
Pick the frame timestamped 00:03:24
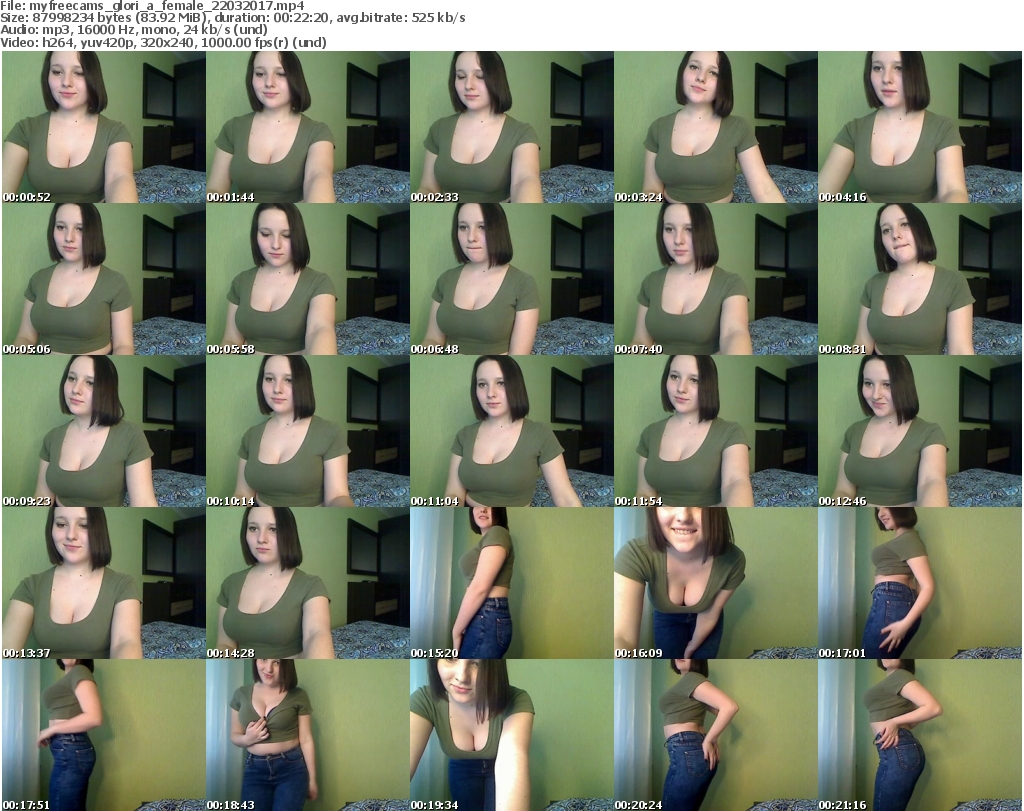click(716, 127)
